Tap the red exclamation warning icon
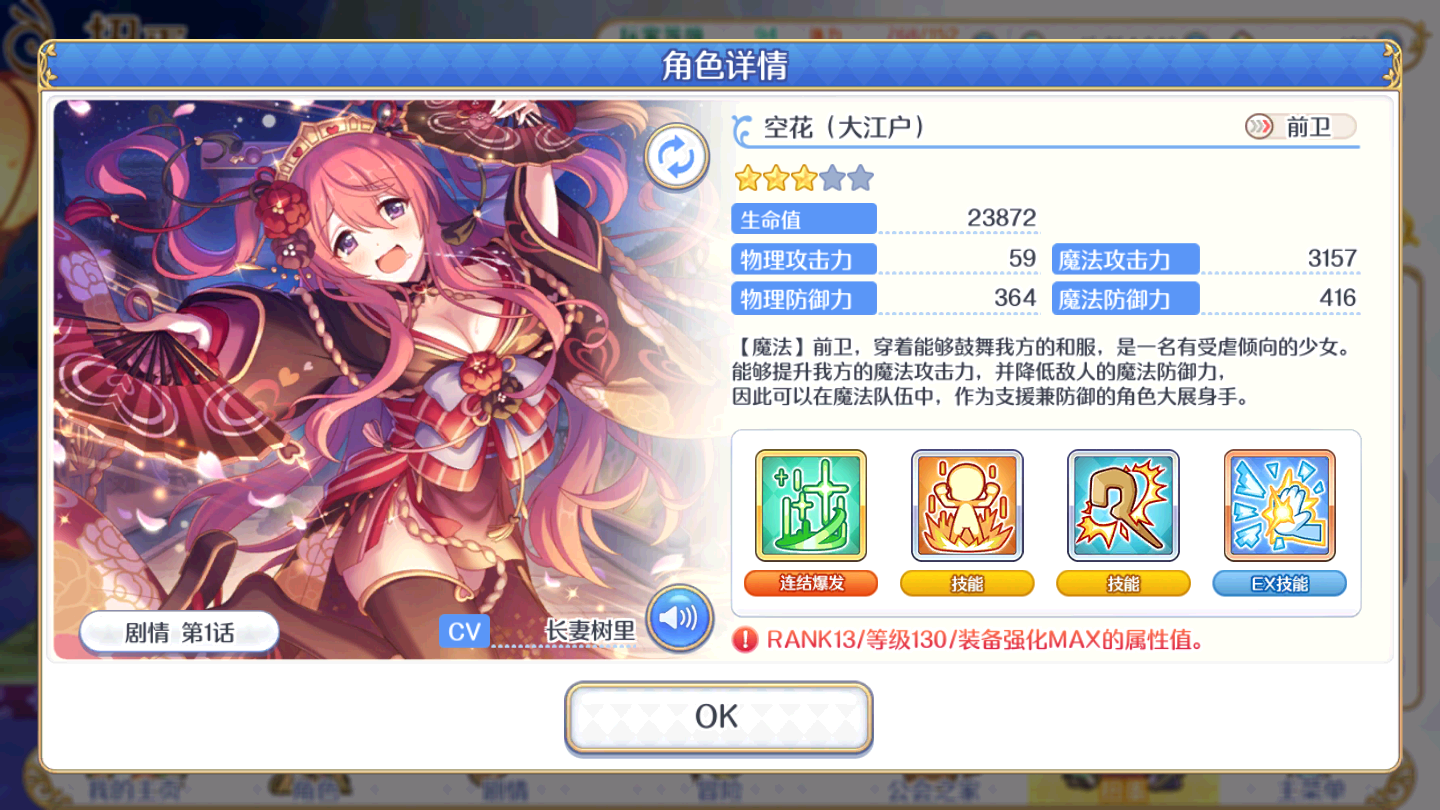Image resolution: width=1440 pixels, height=810 pixels. pyautogui.click(x=745, y=640)
